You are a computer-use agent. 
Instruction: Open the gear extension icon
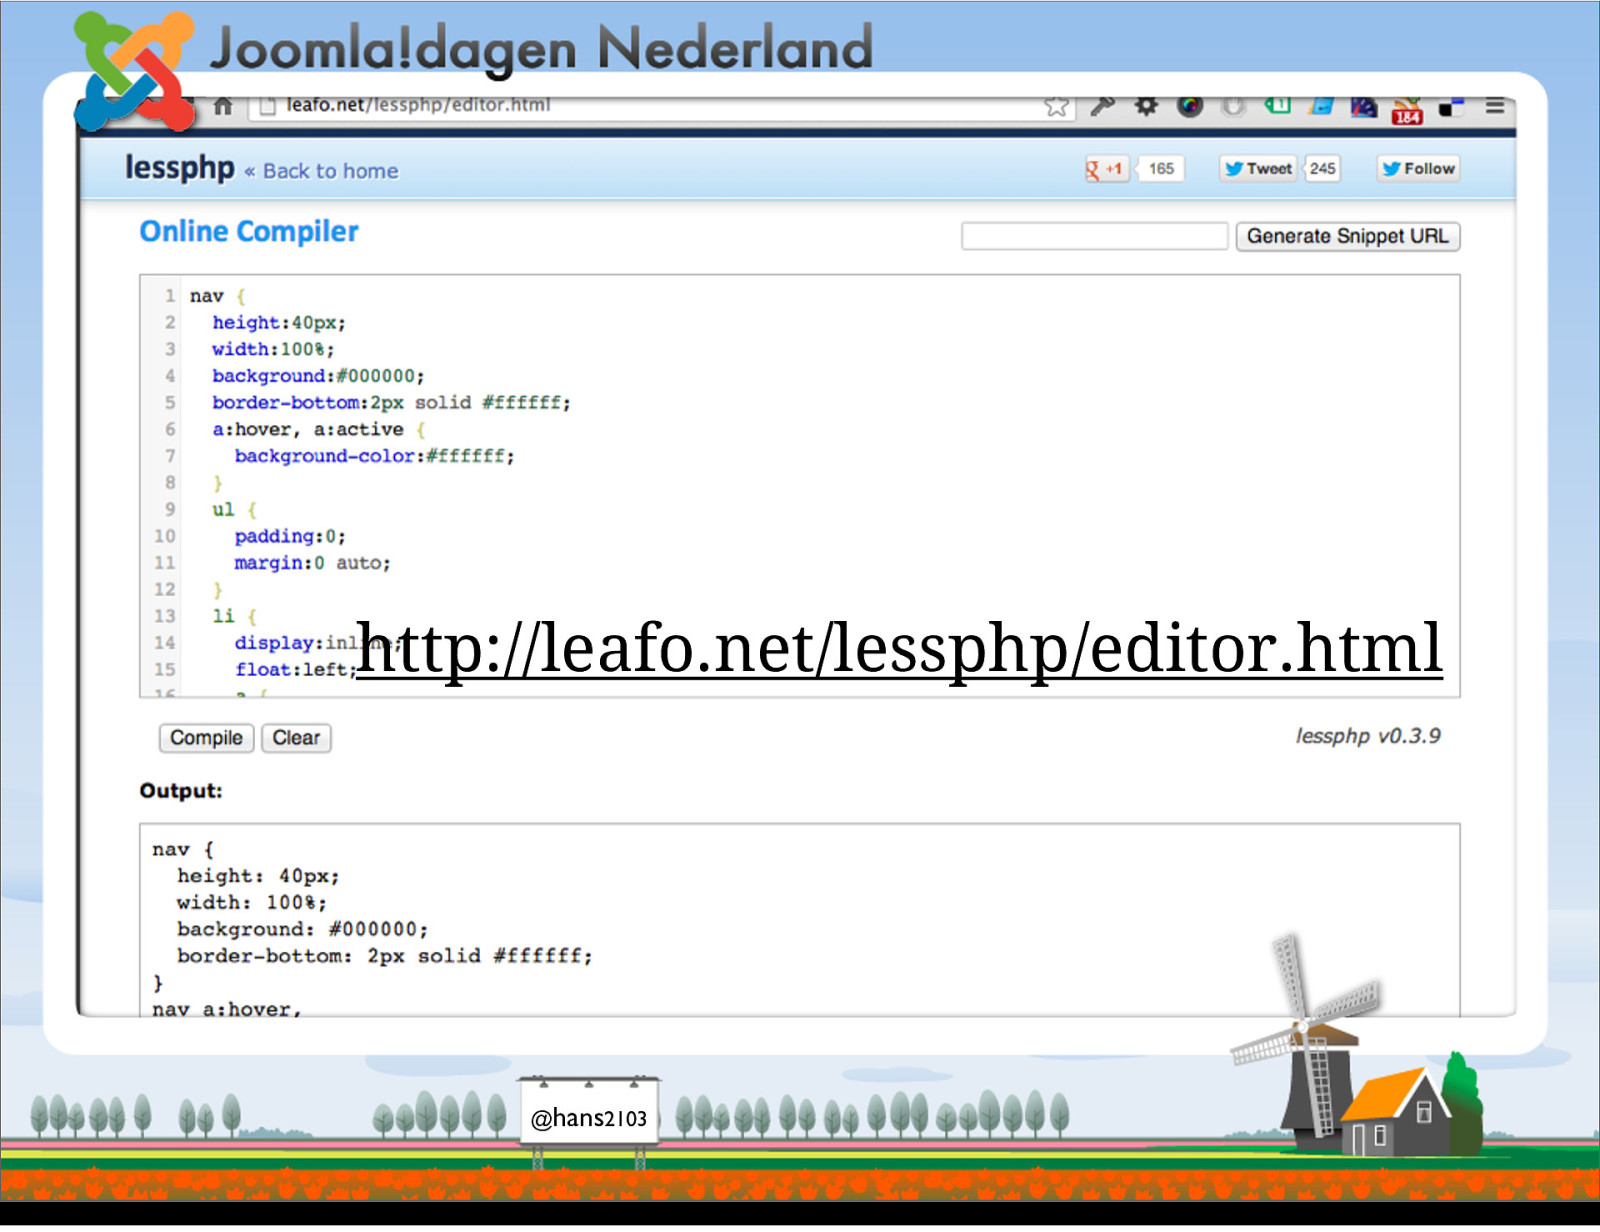[1146, 106]
